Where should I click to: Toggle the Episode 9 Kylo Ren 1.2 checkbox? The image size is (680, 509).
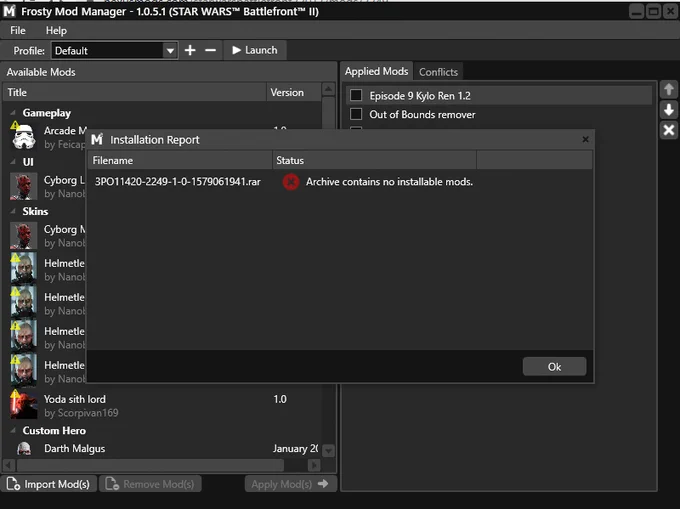click(x=356, y=95)
